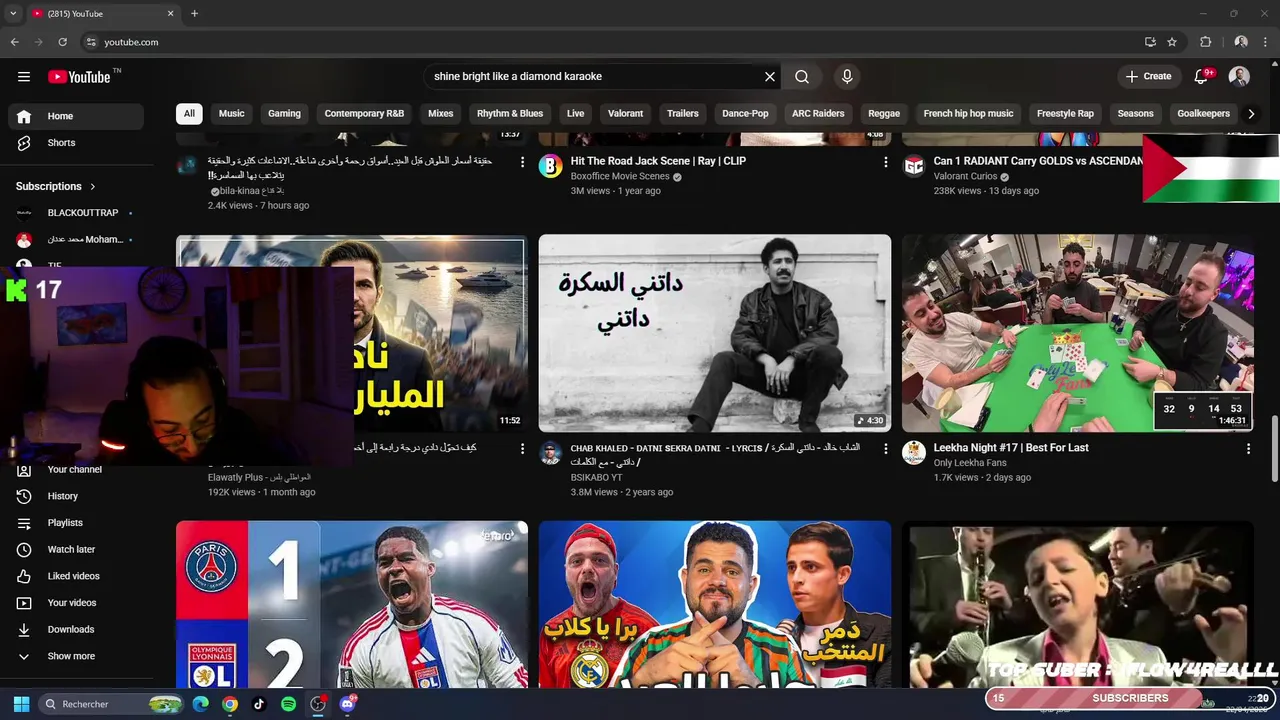The image size is (1280, 720).
Task: Open Downloads in sidebar
Action: point(76,629)
